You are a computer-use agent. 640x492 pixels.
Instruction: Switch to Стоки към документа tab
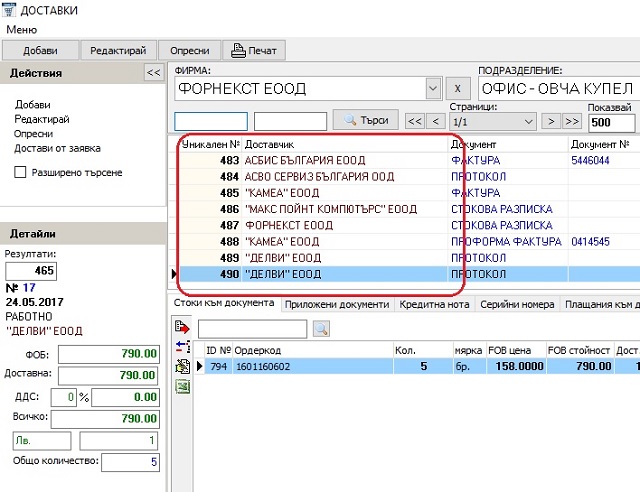pyautogui.click(x=224, y=303)
